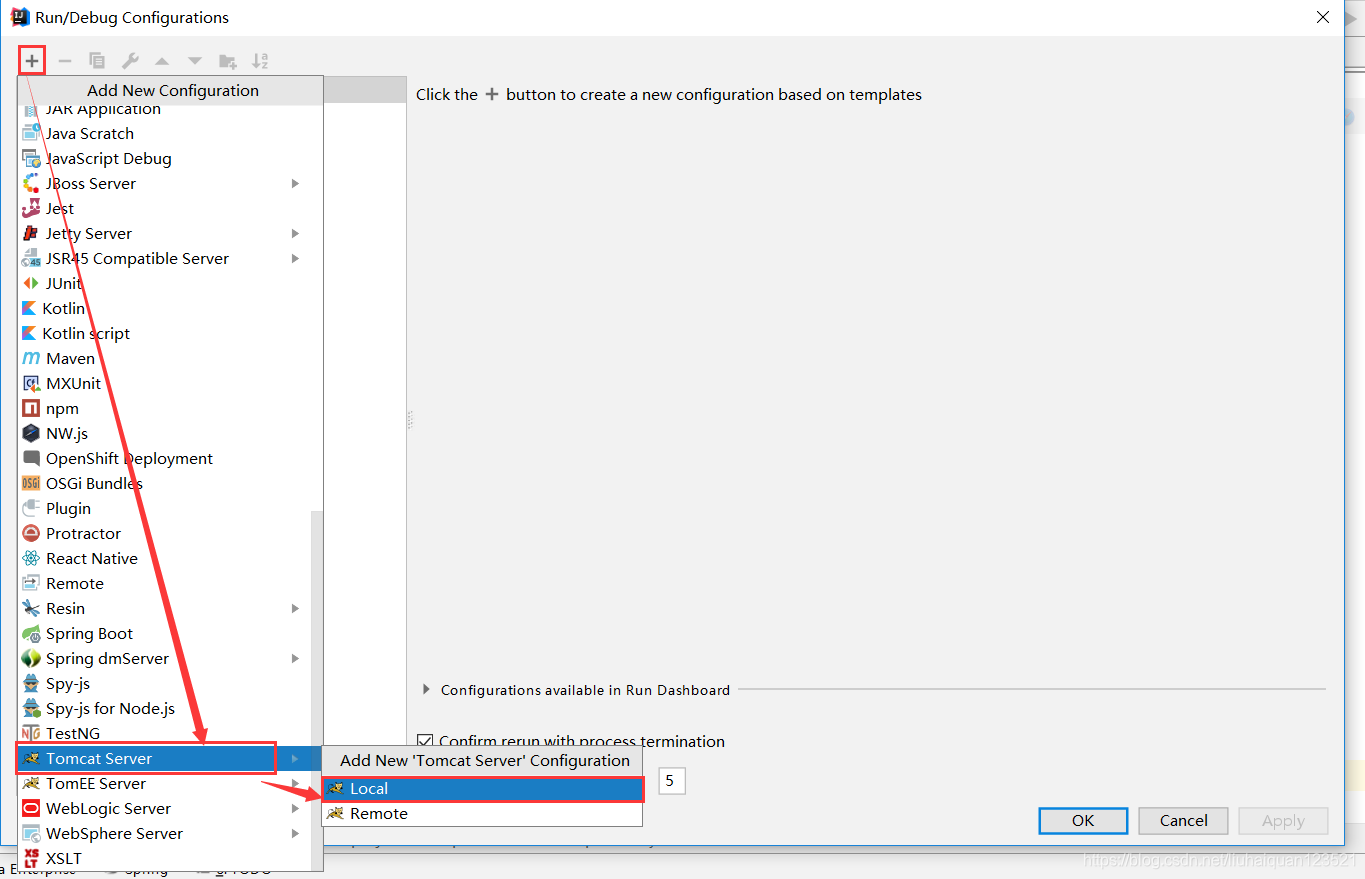This screenshot has width=1365, height=879.
Task: Expand WebLogic Server submenu arrow
Action: (295, 808)
